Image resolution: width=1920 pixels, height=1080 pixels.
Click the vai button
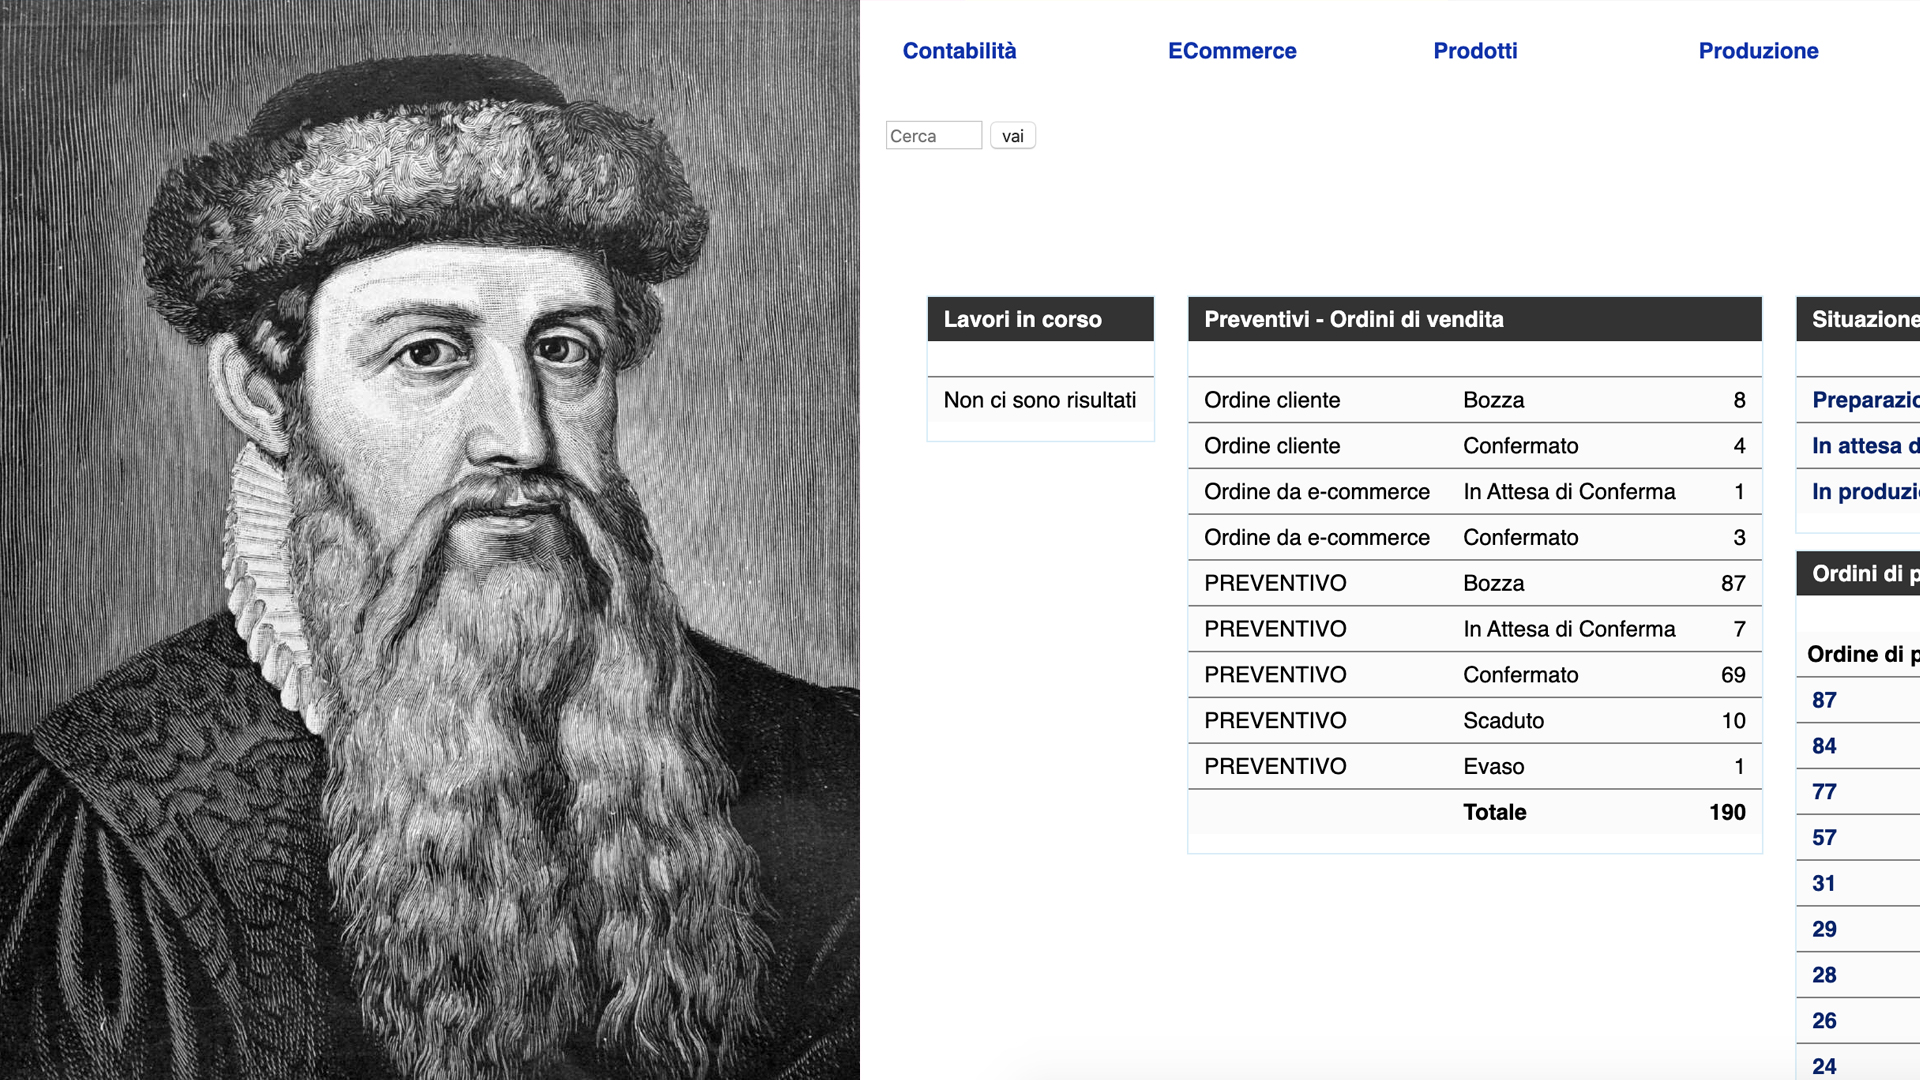[1013, 136]
